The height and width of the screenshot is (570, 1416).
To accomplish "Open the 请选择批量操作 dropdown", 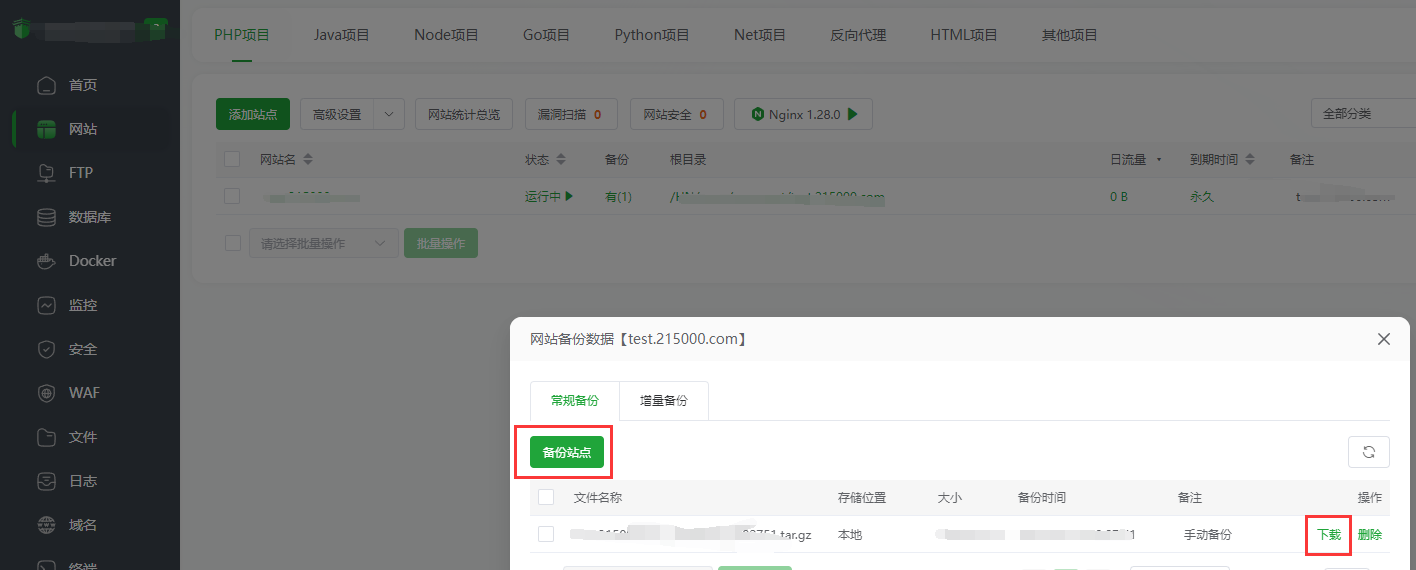I will coord(323,243).
